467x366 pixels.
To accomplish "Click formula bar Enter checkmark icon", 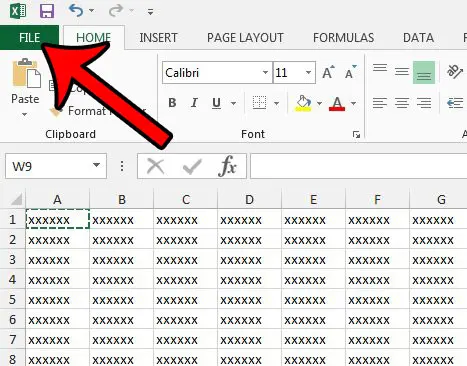I will point(192,167).
